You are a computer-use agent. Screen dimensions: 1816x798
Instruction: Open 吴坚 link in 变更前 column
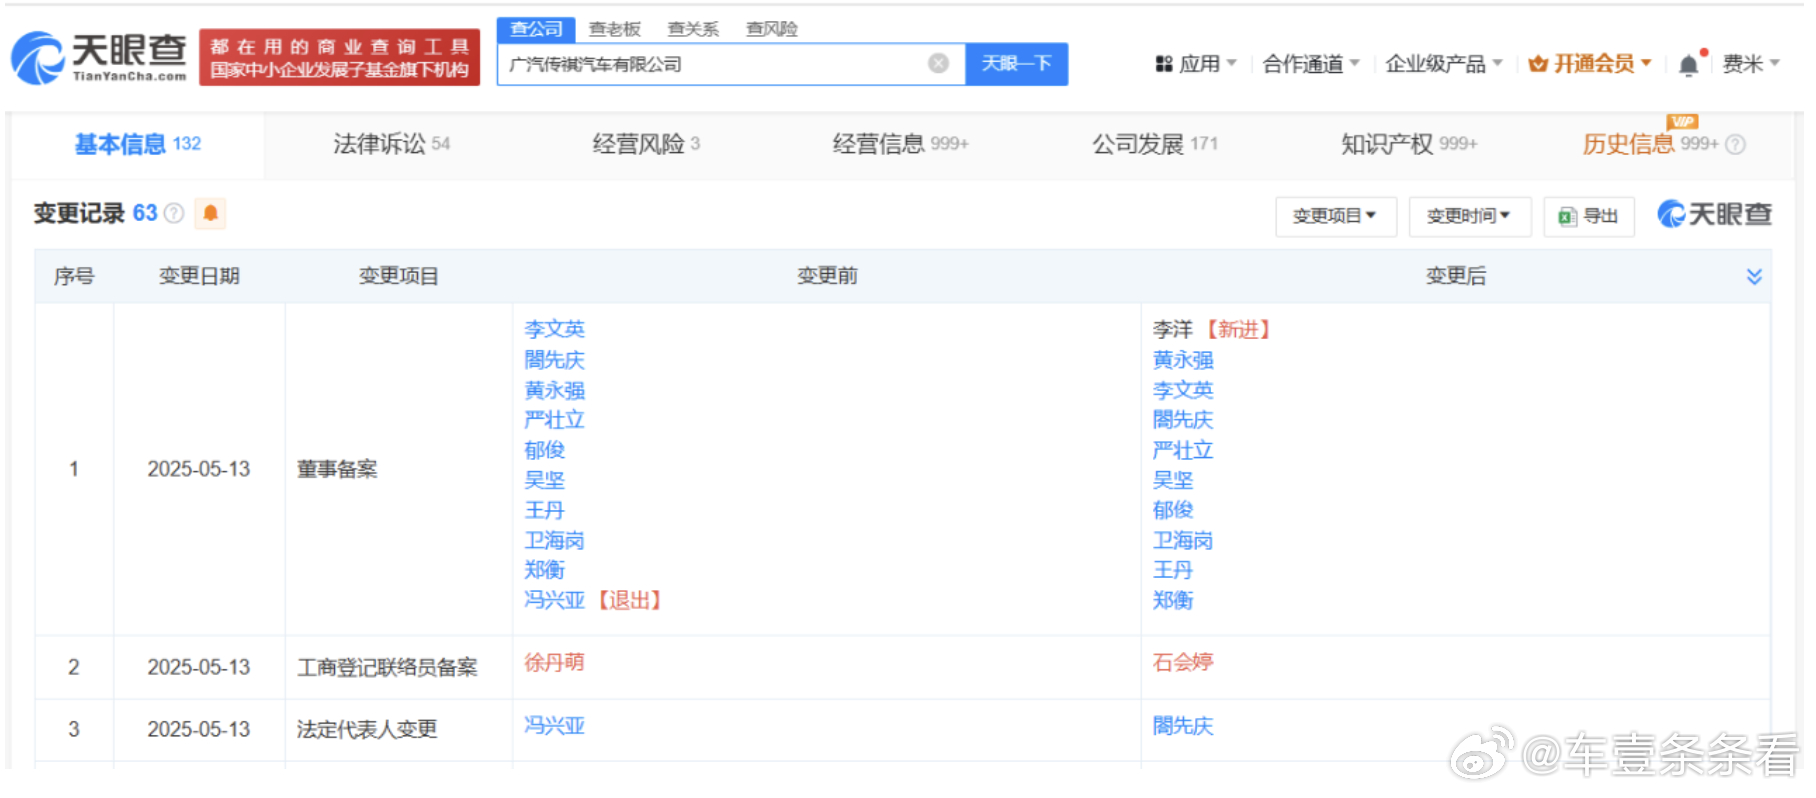click(544, 480)
